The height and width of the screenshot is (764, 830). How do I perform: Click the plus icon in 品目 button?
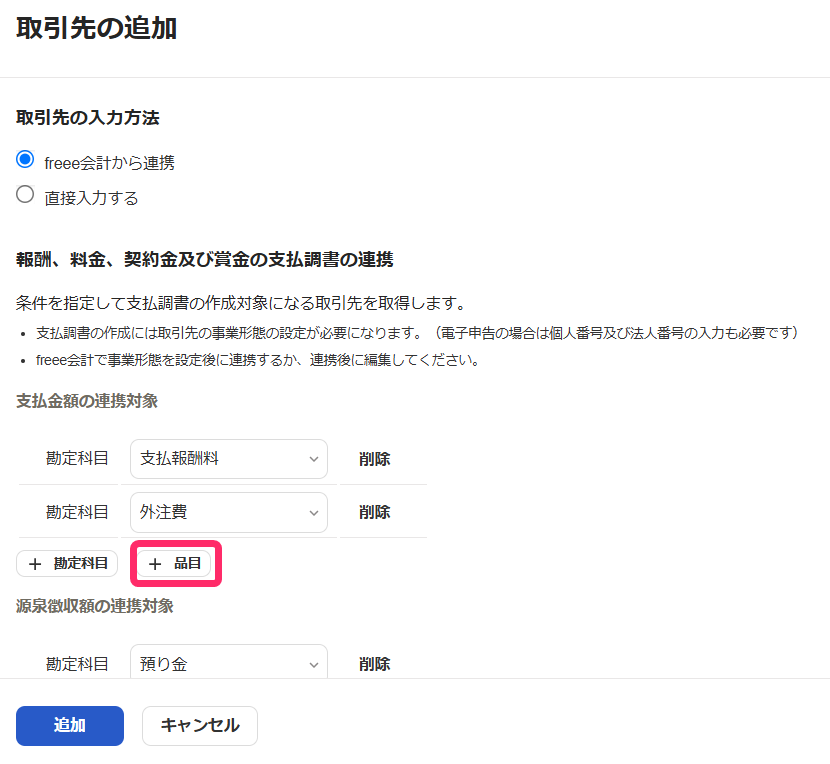(155, 564)
